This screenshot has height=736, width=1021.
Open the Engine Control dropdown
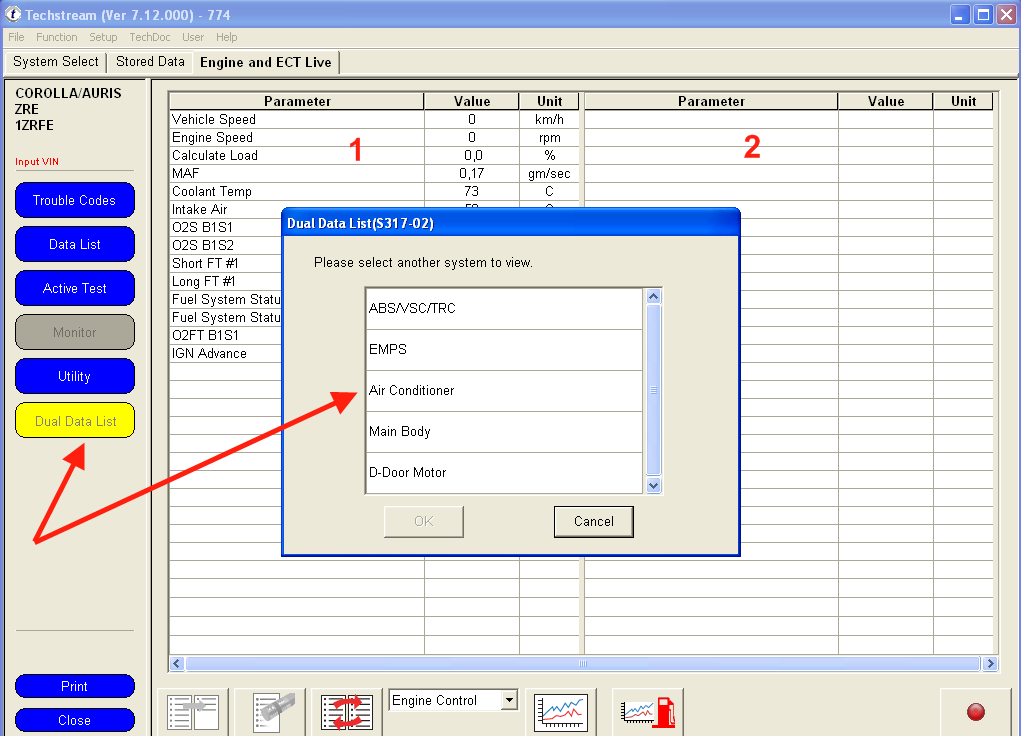[x=510, y=700]
